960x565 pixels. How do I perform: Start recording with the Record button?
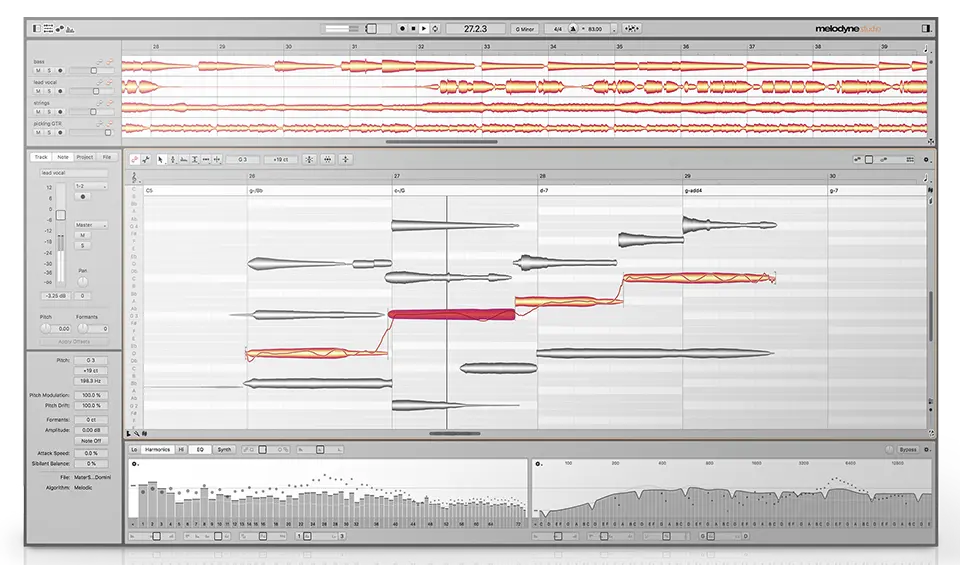(402, 28)
